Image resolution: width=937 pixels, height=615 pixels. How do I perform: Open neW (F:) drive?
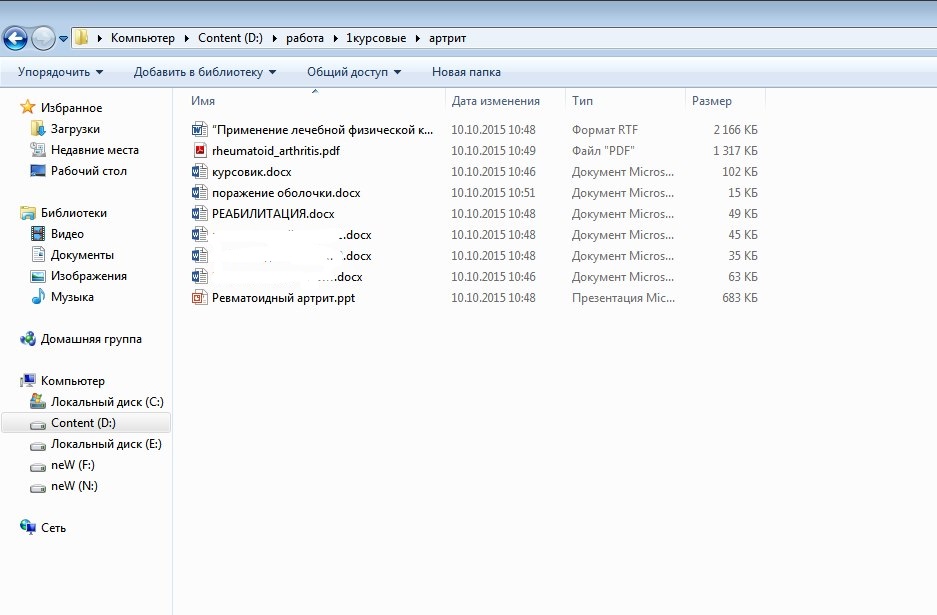(72, 464)
